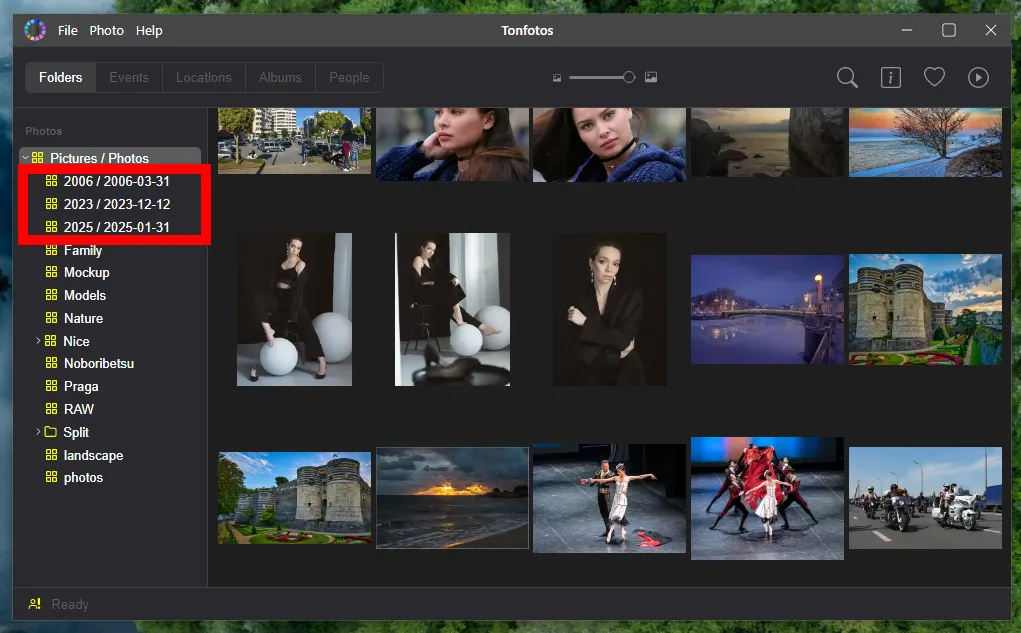The width and height of the screenshot is (1021, 633).
Task: Click the small thumbnail size icon
Action: pyautogui.click(x=556, y=77)
